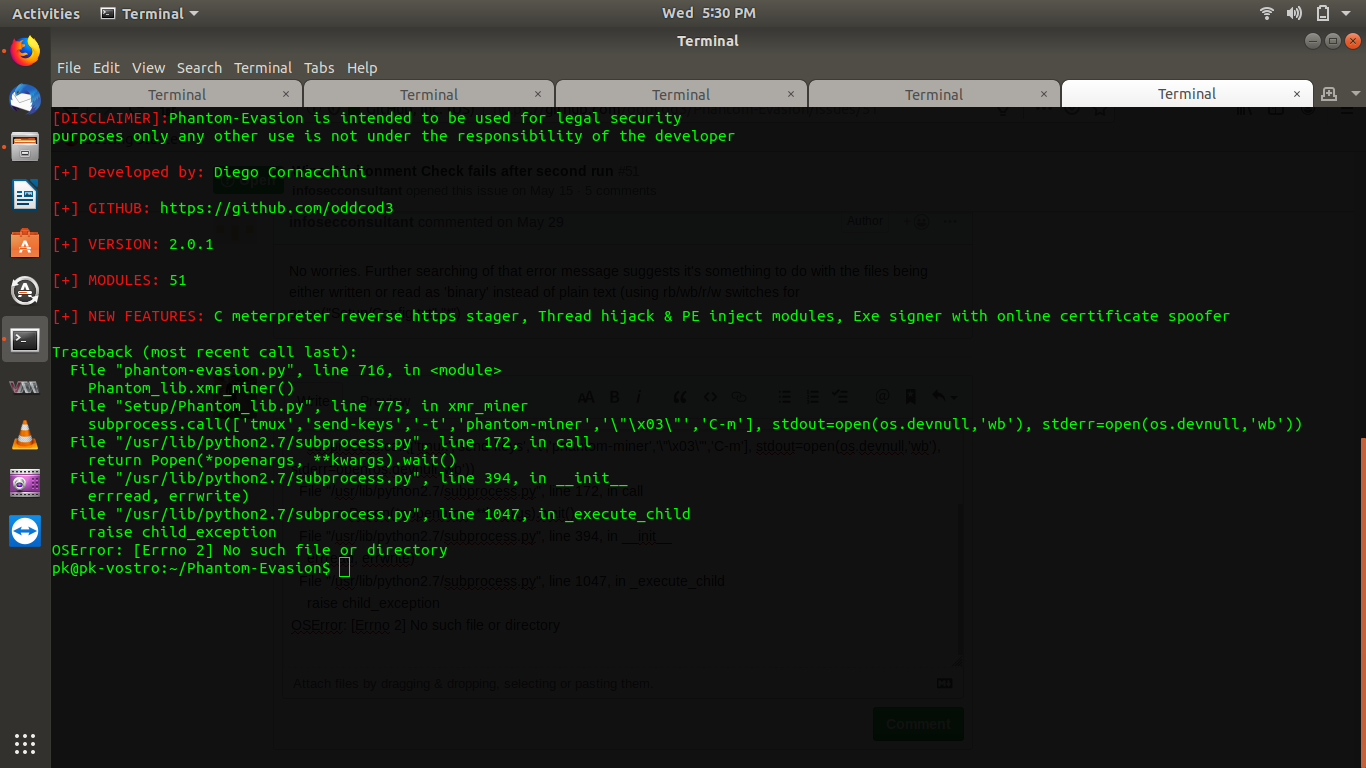Open a new terminal tab with the plus icon
The image size is (1366, 768).
[x=1330, y=92]
